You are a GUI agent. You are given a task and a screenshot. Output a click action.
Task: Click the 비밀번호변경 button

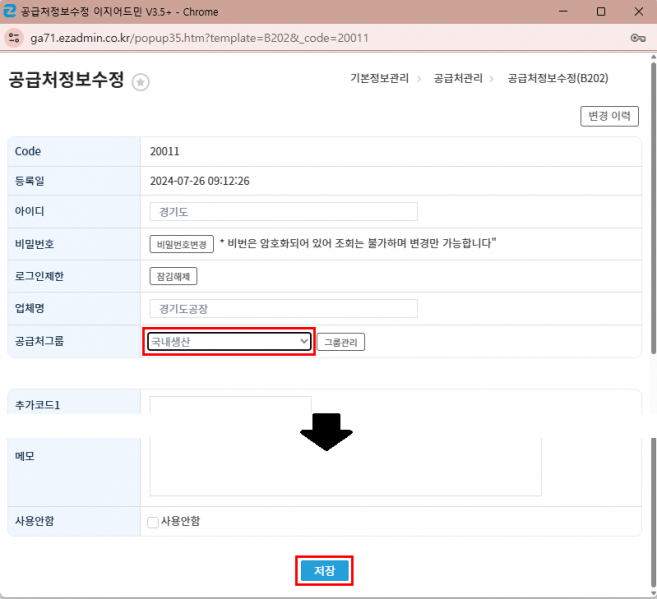(x=182, y=244)
